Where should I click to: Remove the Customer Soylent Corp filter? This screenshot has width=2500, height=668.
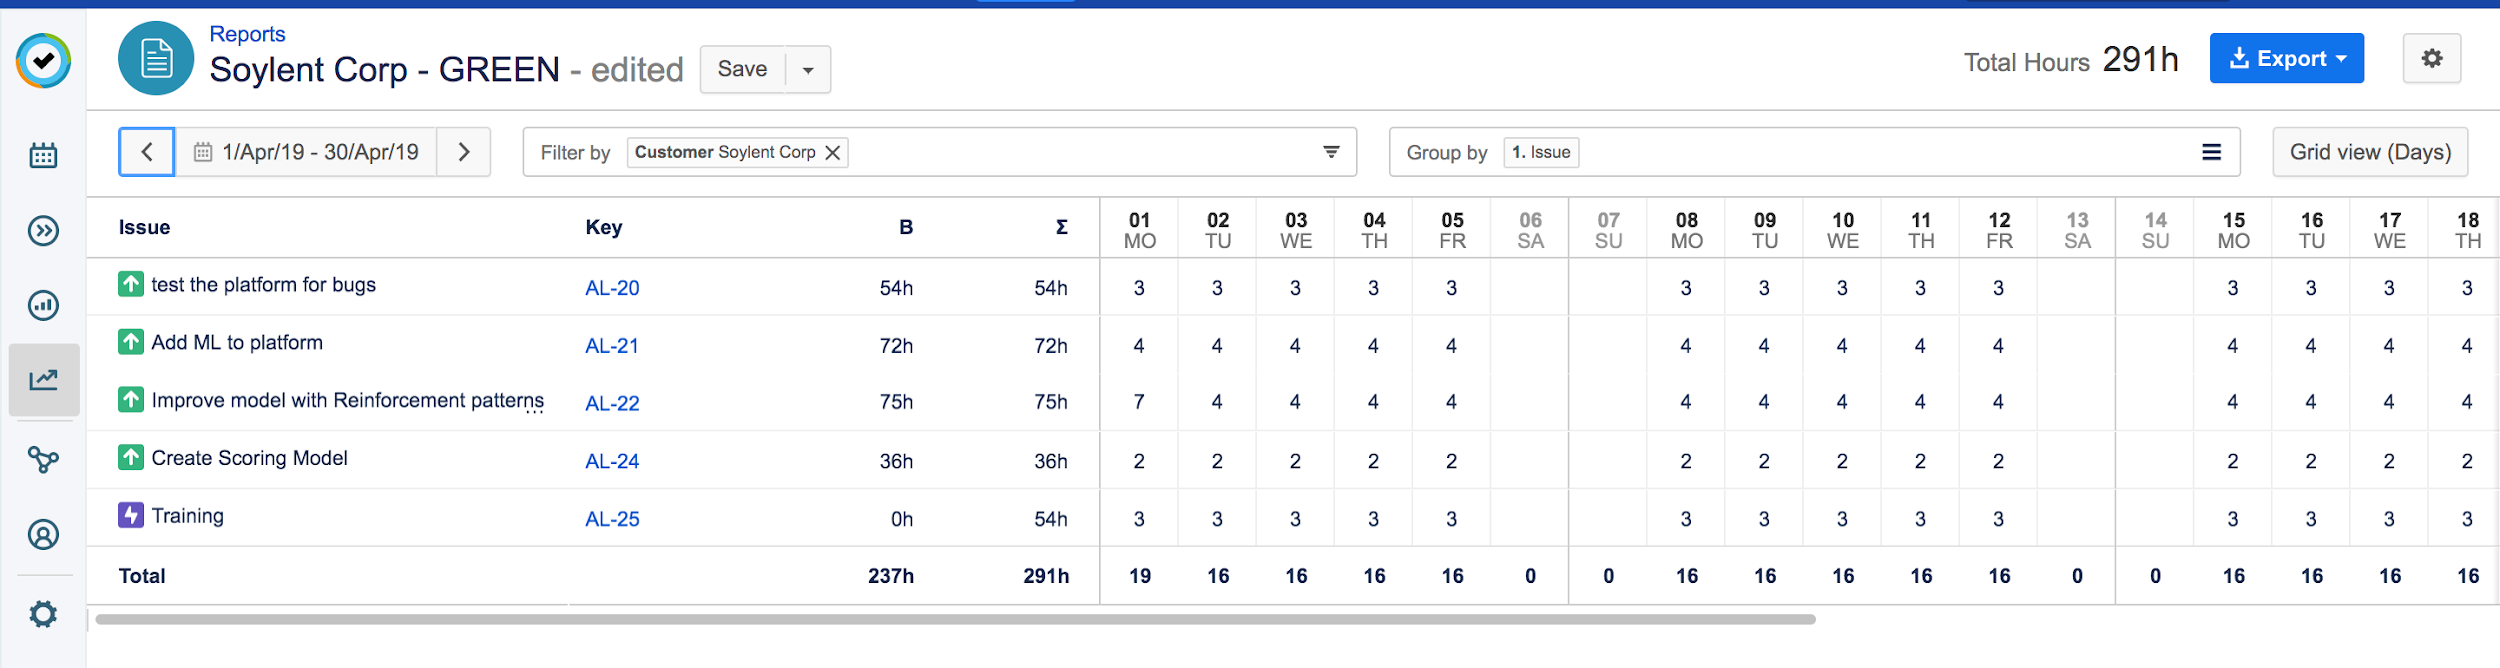click(832, 153)
